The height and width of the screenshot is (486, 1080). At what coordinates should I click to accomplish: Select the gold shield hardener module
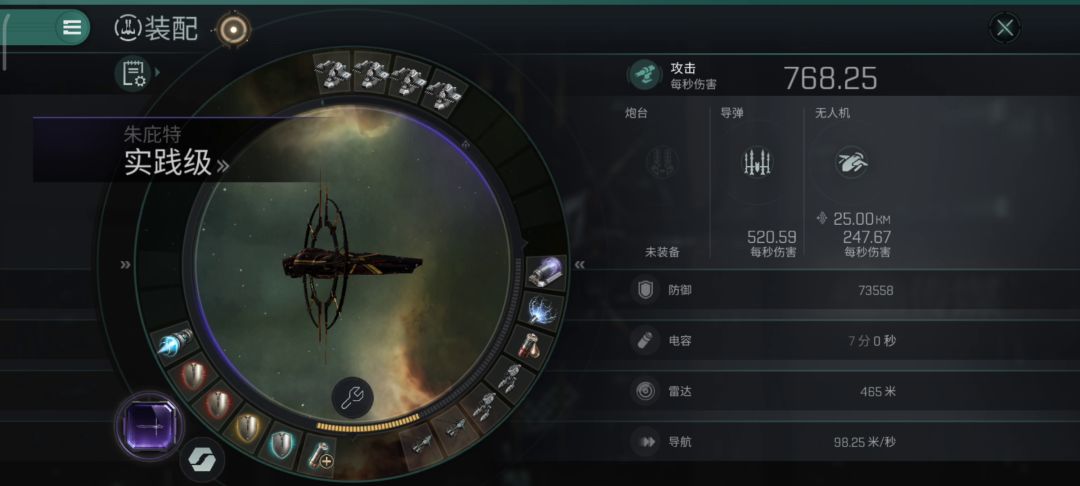(247, 427)
